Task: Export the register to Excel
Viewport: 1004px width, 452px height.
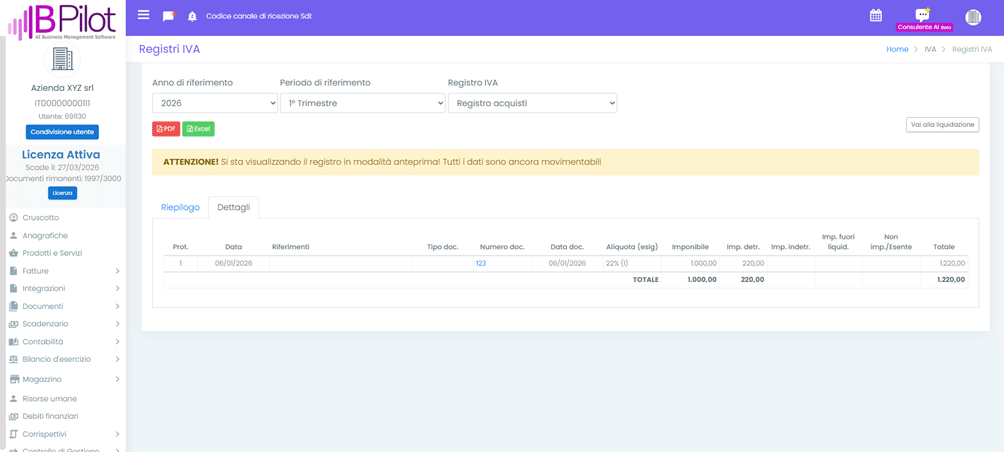Action: [198, 129]
